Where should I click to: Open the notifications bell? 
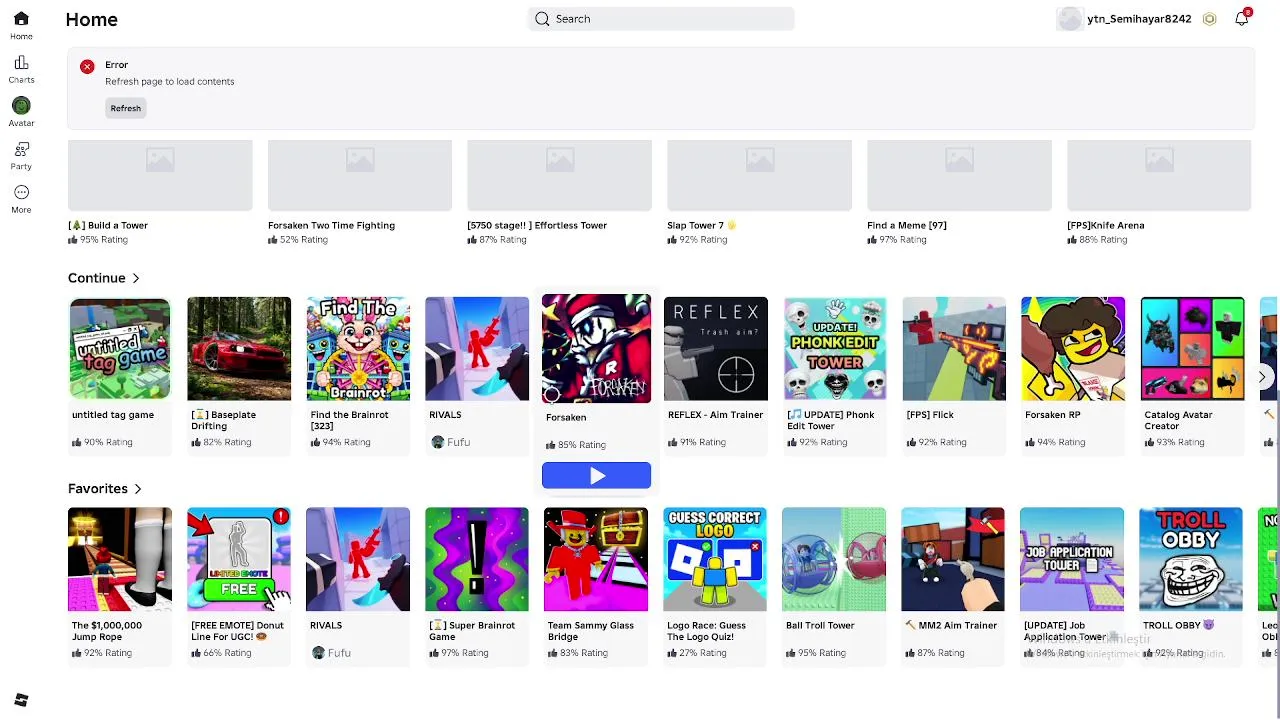click(x=1241, y=18)
